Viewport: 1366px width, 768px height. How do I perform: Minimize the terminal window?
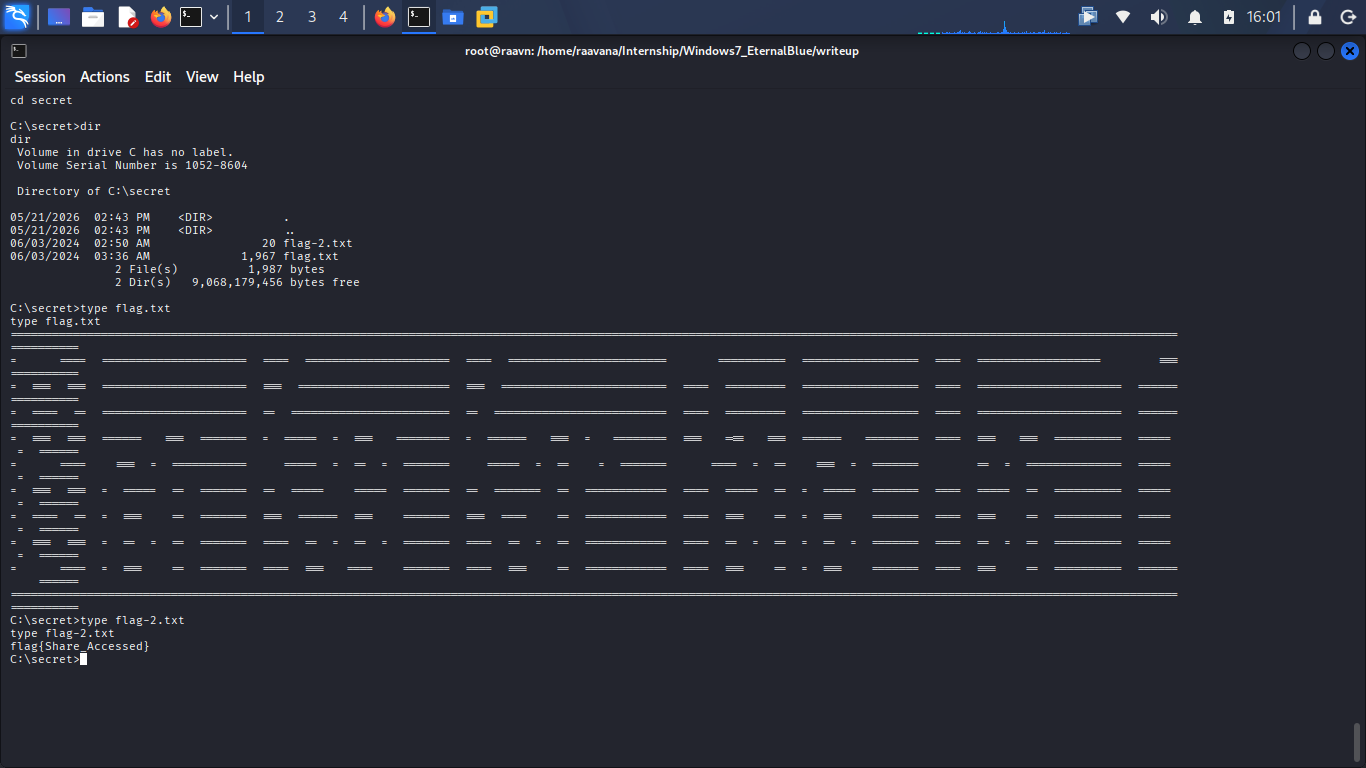click(1302, 51)
